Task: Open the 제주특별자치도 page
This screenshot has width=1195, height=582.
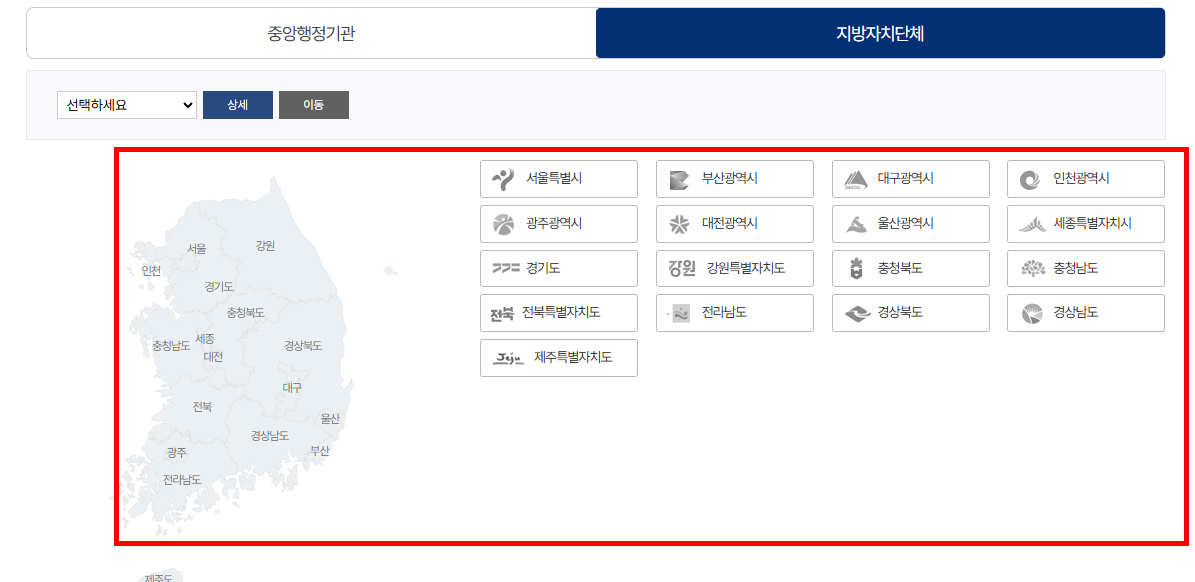Action: [x=558, y=357]
